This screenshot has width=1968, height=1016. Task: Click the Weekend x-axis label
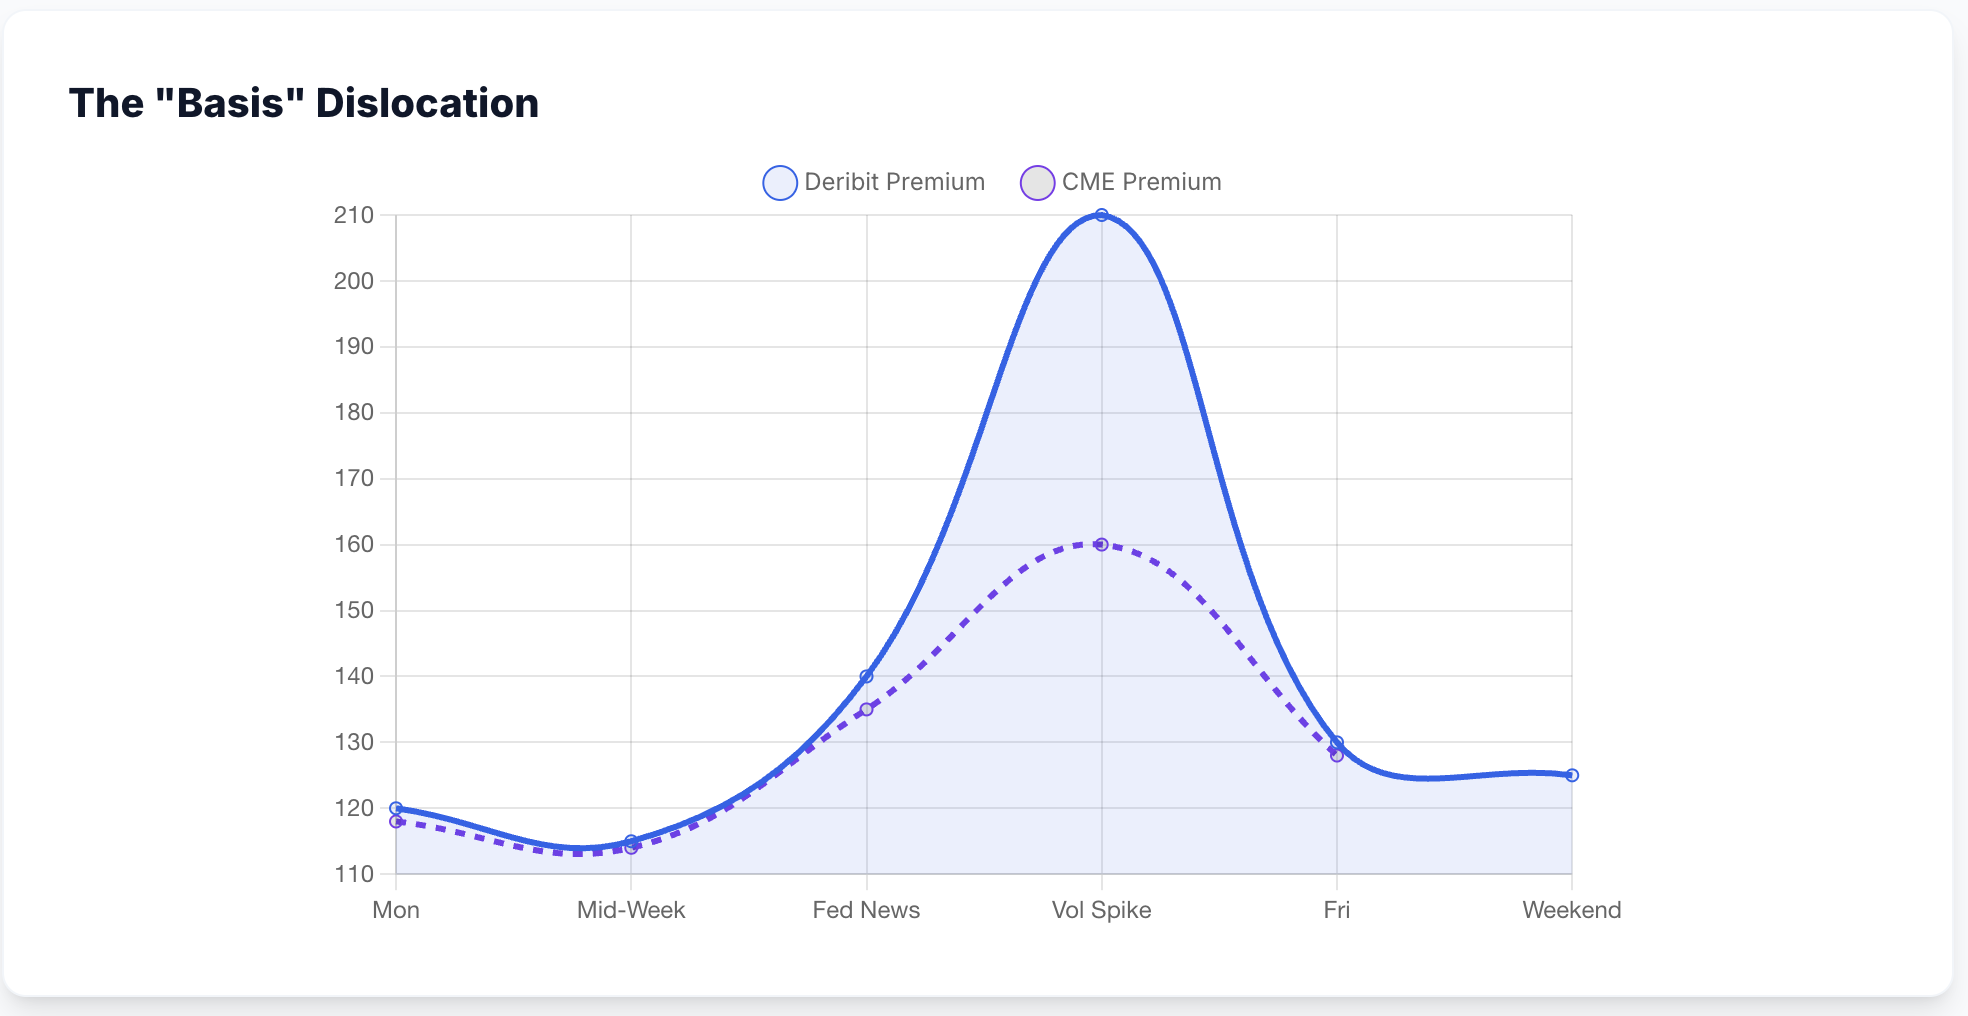point(1571,910)
